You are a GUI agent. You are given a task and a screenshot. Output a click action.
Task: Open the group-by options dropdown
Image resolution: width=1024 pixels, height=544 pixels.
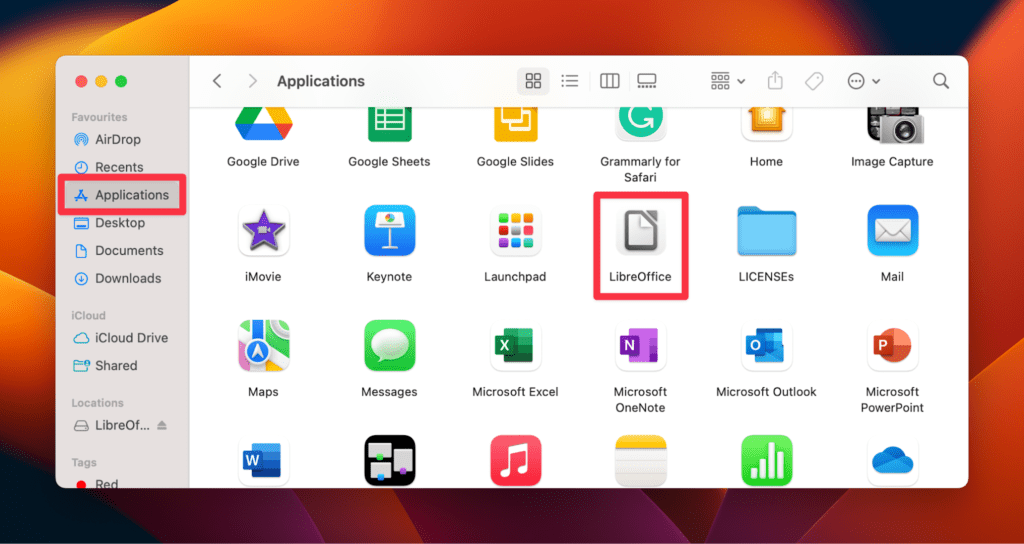point(728,81)
